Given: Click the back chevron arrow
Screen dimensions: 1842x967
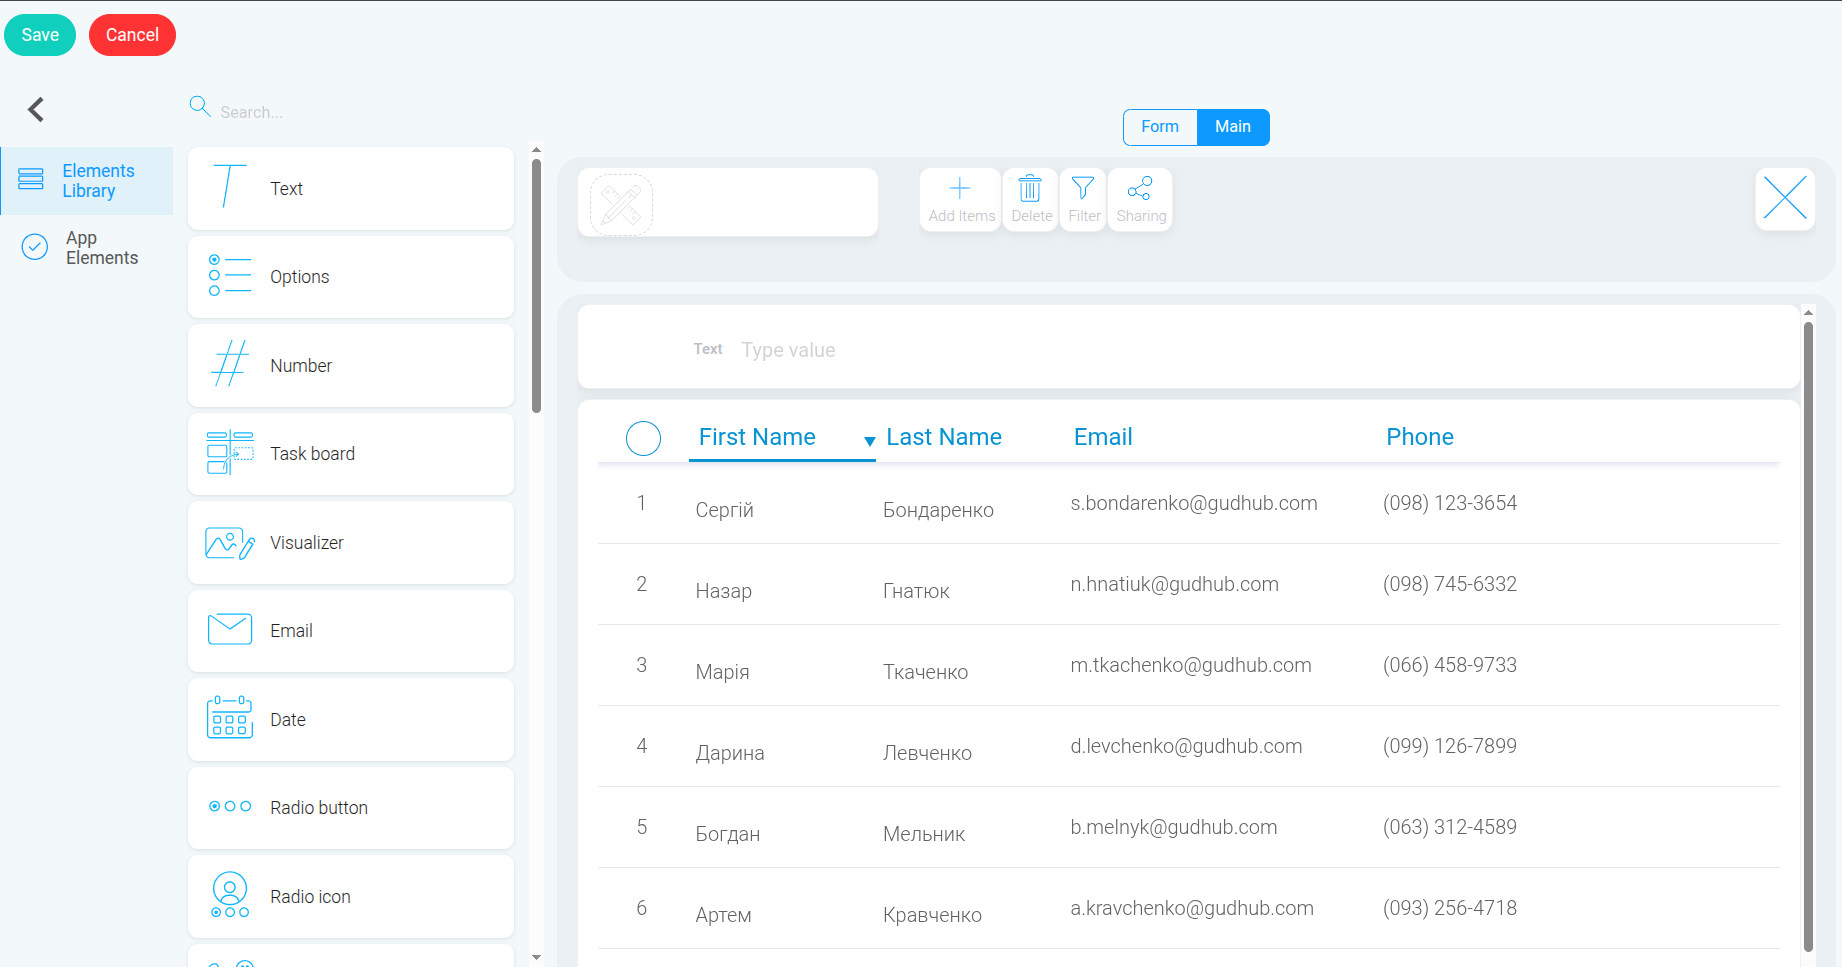Looking at the screenshot, I should pyautogui.click(x=36, y=109).
